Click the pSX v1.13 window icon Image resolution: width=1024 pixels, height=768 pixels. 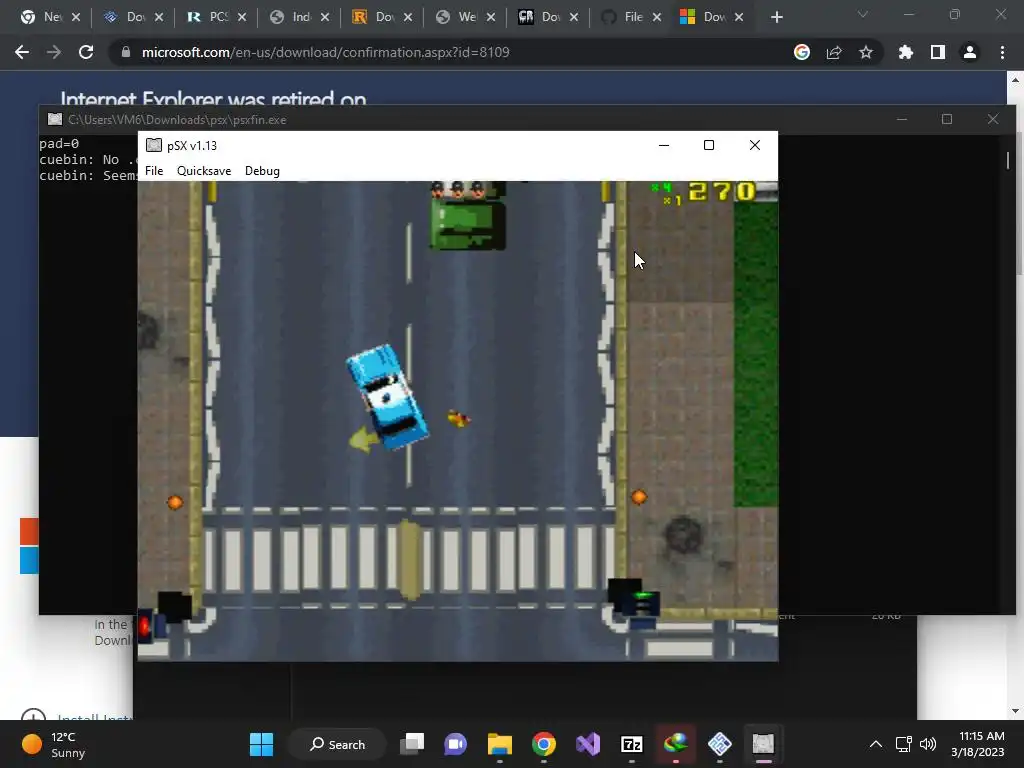[x=153, y=145]
